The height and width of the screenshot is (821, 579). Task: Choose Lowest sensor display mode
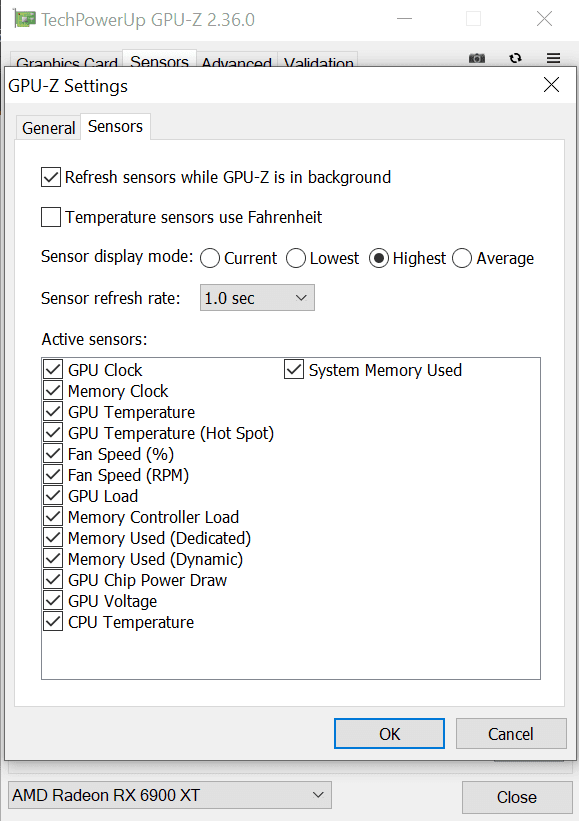(x=296, y=258)
